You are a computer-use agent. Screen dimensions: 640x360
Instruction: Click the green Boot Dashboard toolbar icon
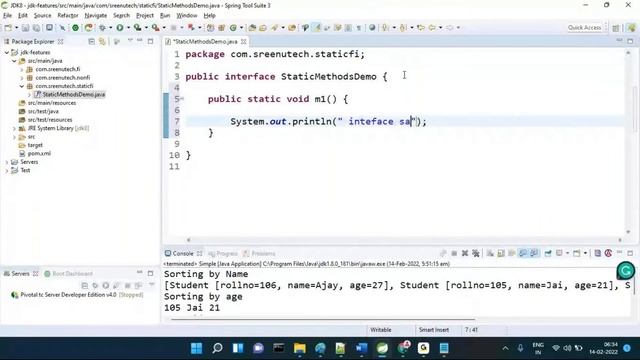tap(76, 28)
